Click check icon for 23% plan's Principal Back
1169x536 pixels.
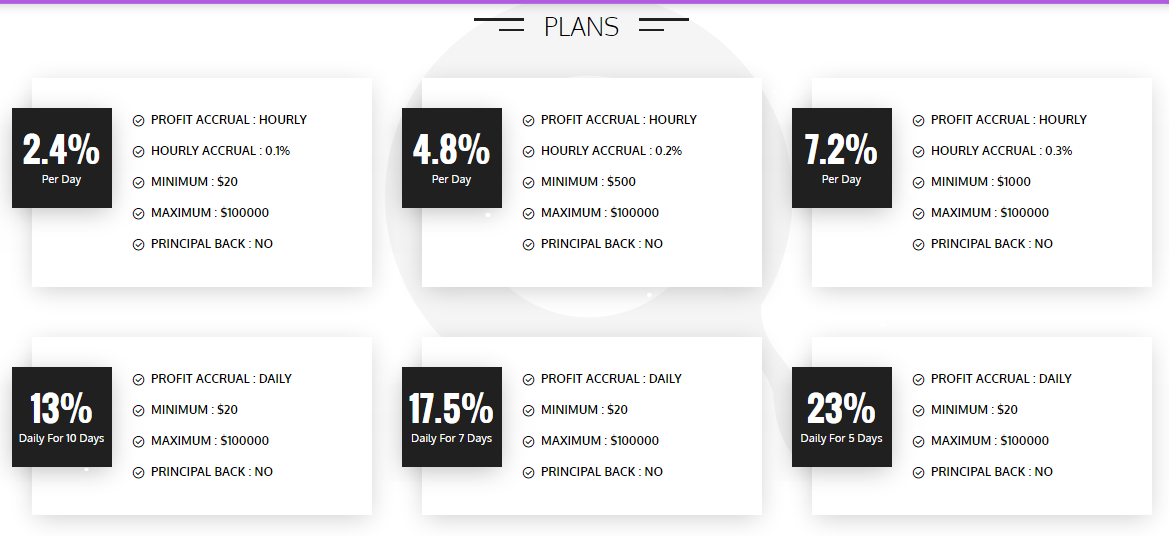pyautogui.click(x=918, y=472)
